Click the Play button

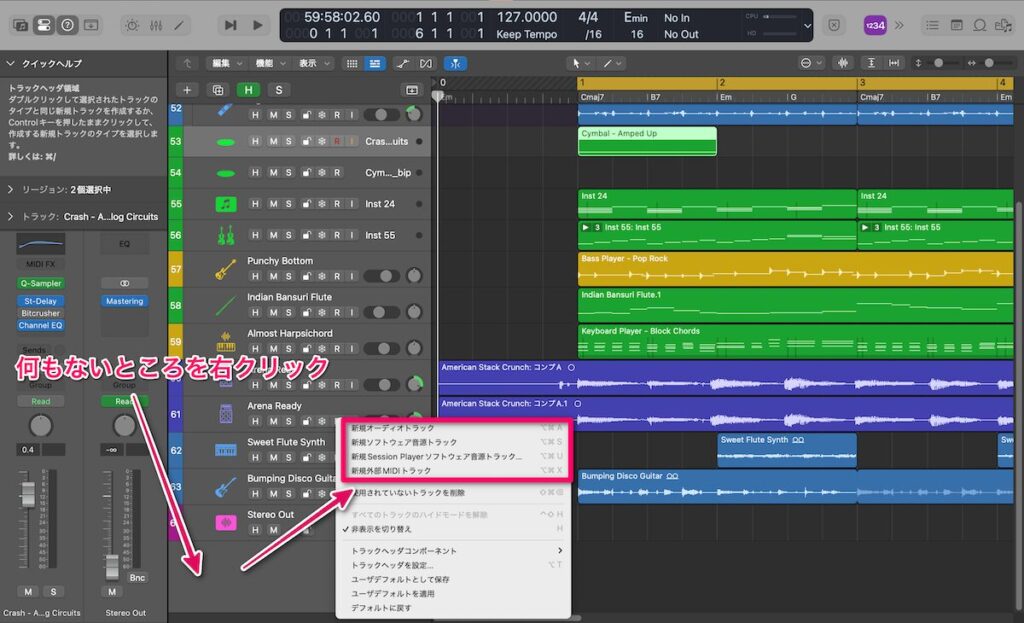[x=257, y=25]
